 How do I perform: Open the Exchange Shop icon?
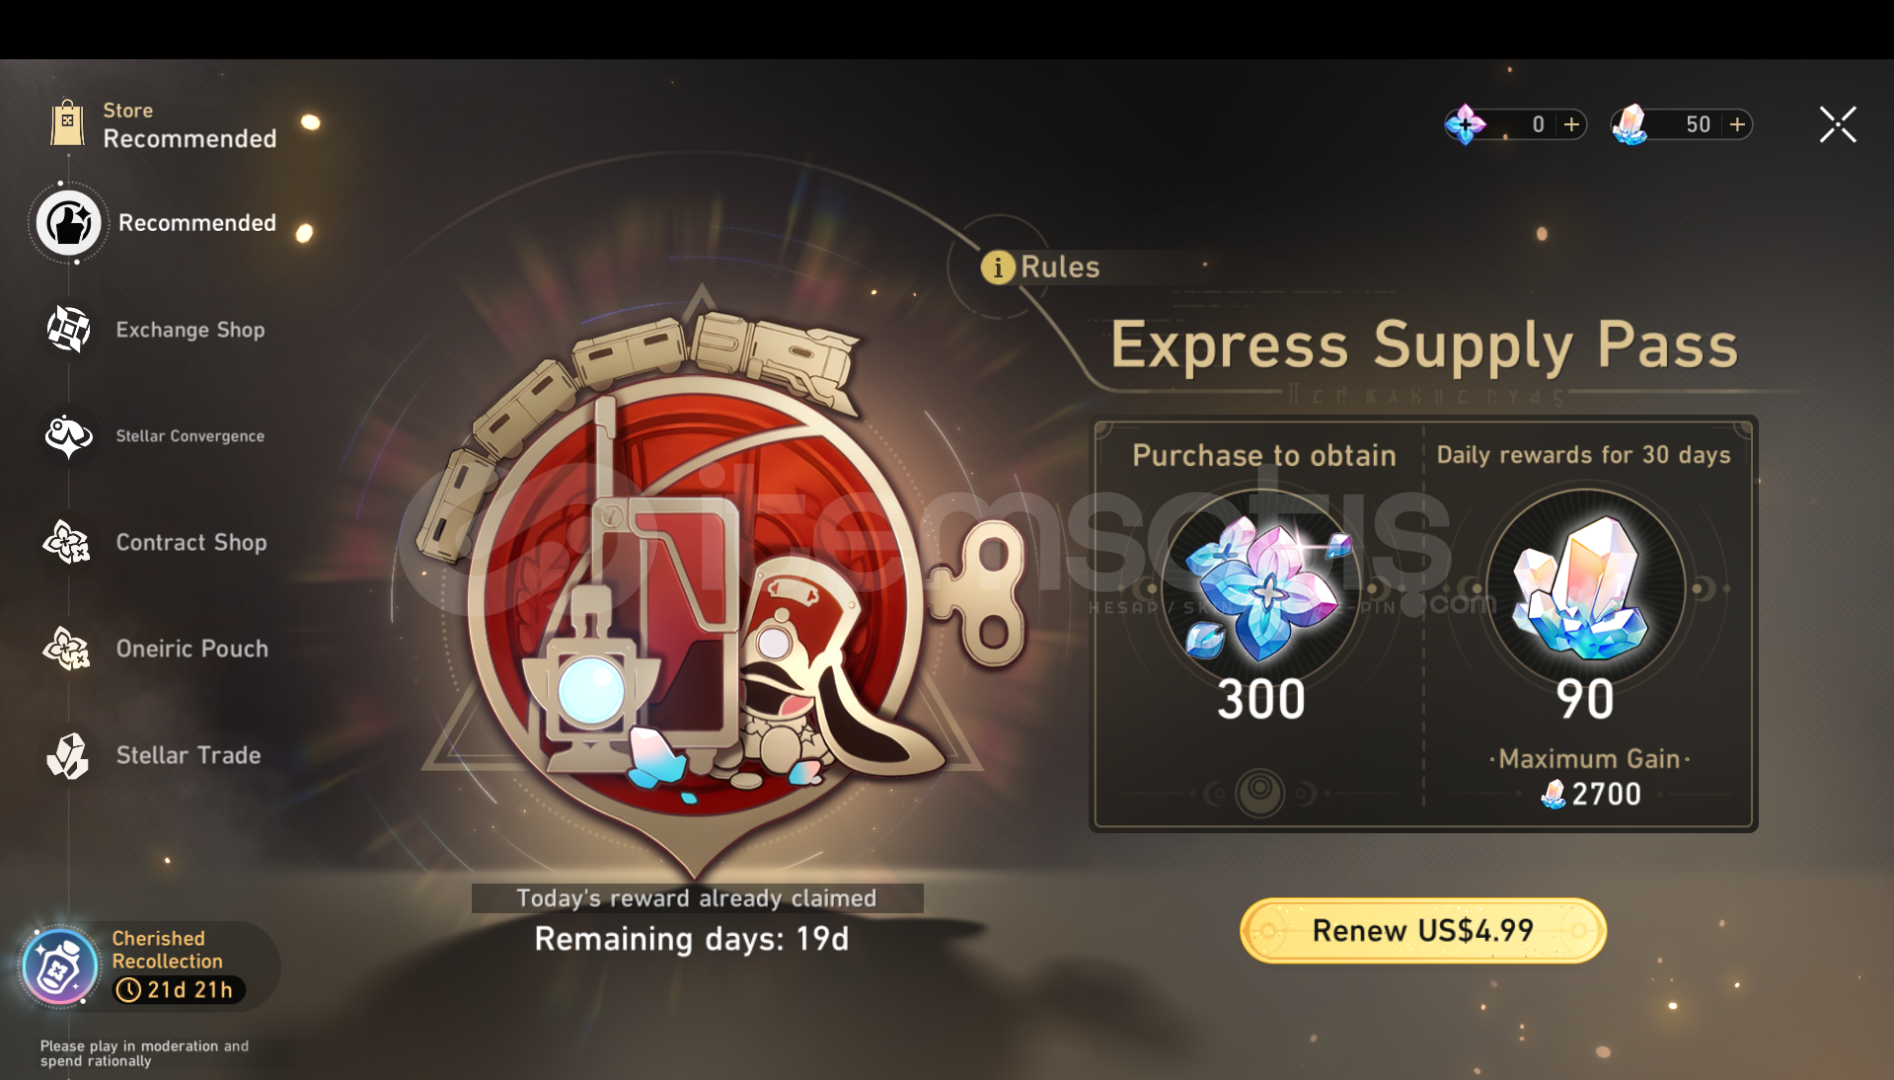(68, 329)
